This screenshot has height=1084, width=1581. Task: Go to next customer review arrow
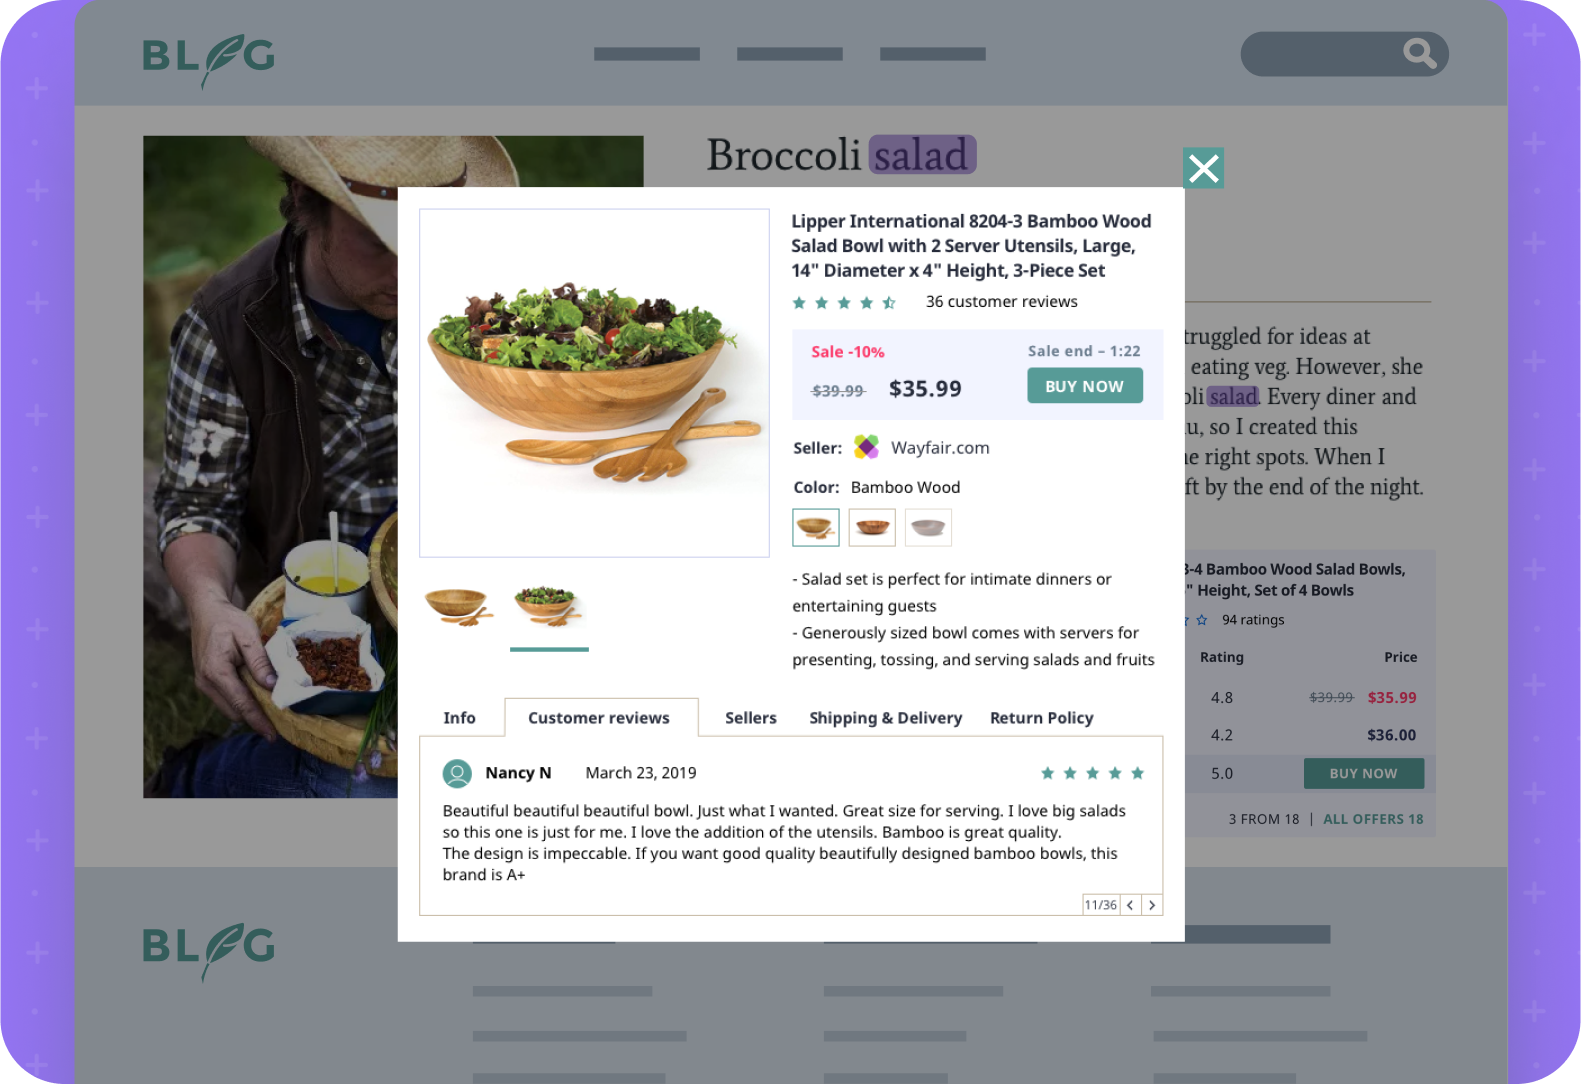(x=1152, y=905)
